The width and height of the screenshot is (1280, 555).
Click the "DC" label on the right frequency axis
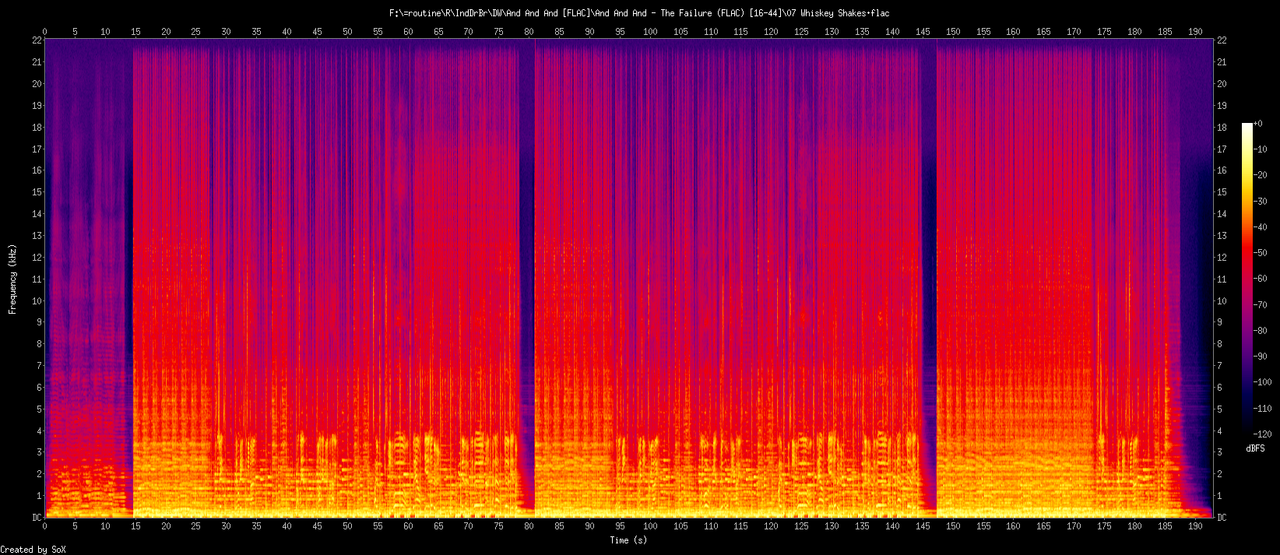pos(1224,518)
